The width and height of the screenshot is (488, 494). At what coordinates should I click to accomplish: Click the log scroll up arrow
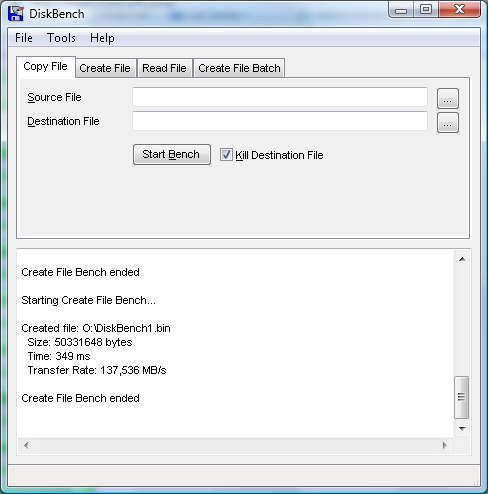pyautogui.click(x=462, y=259)
